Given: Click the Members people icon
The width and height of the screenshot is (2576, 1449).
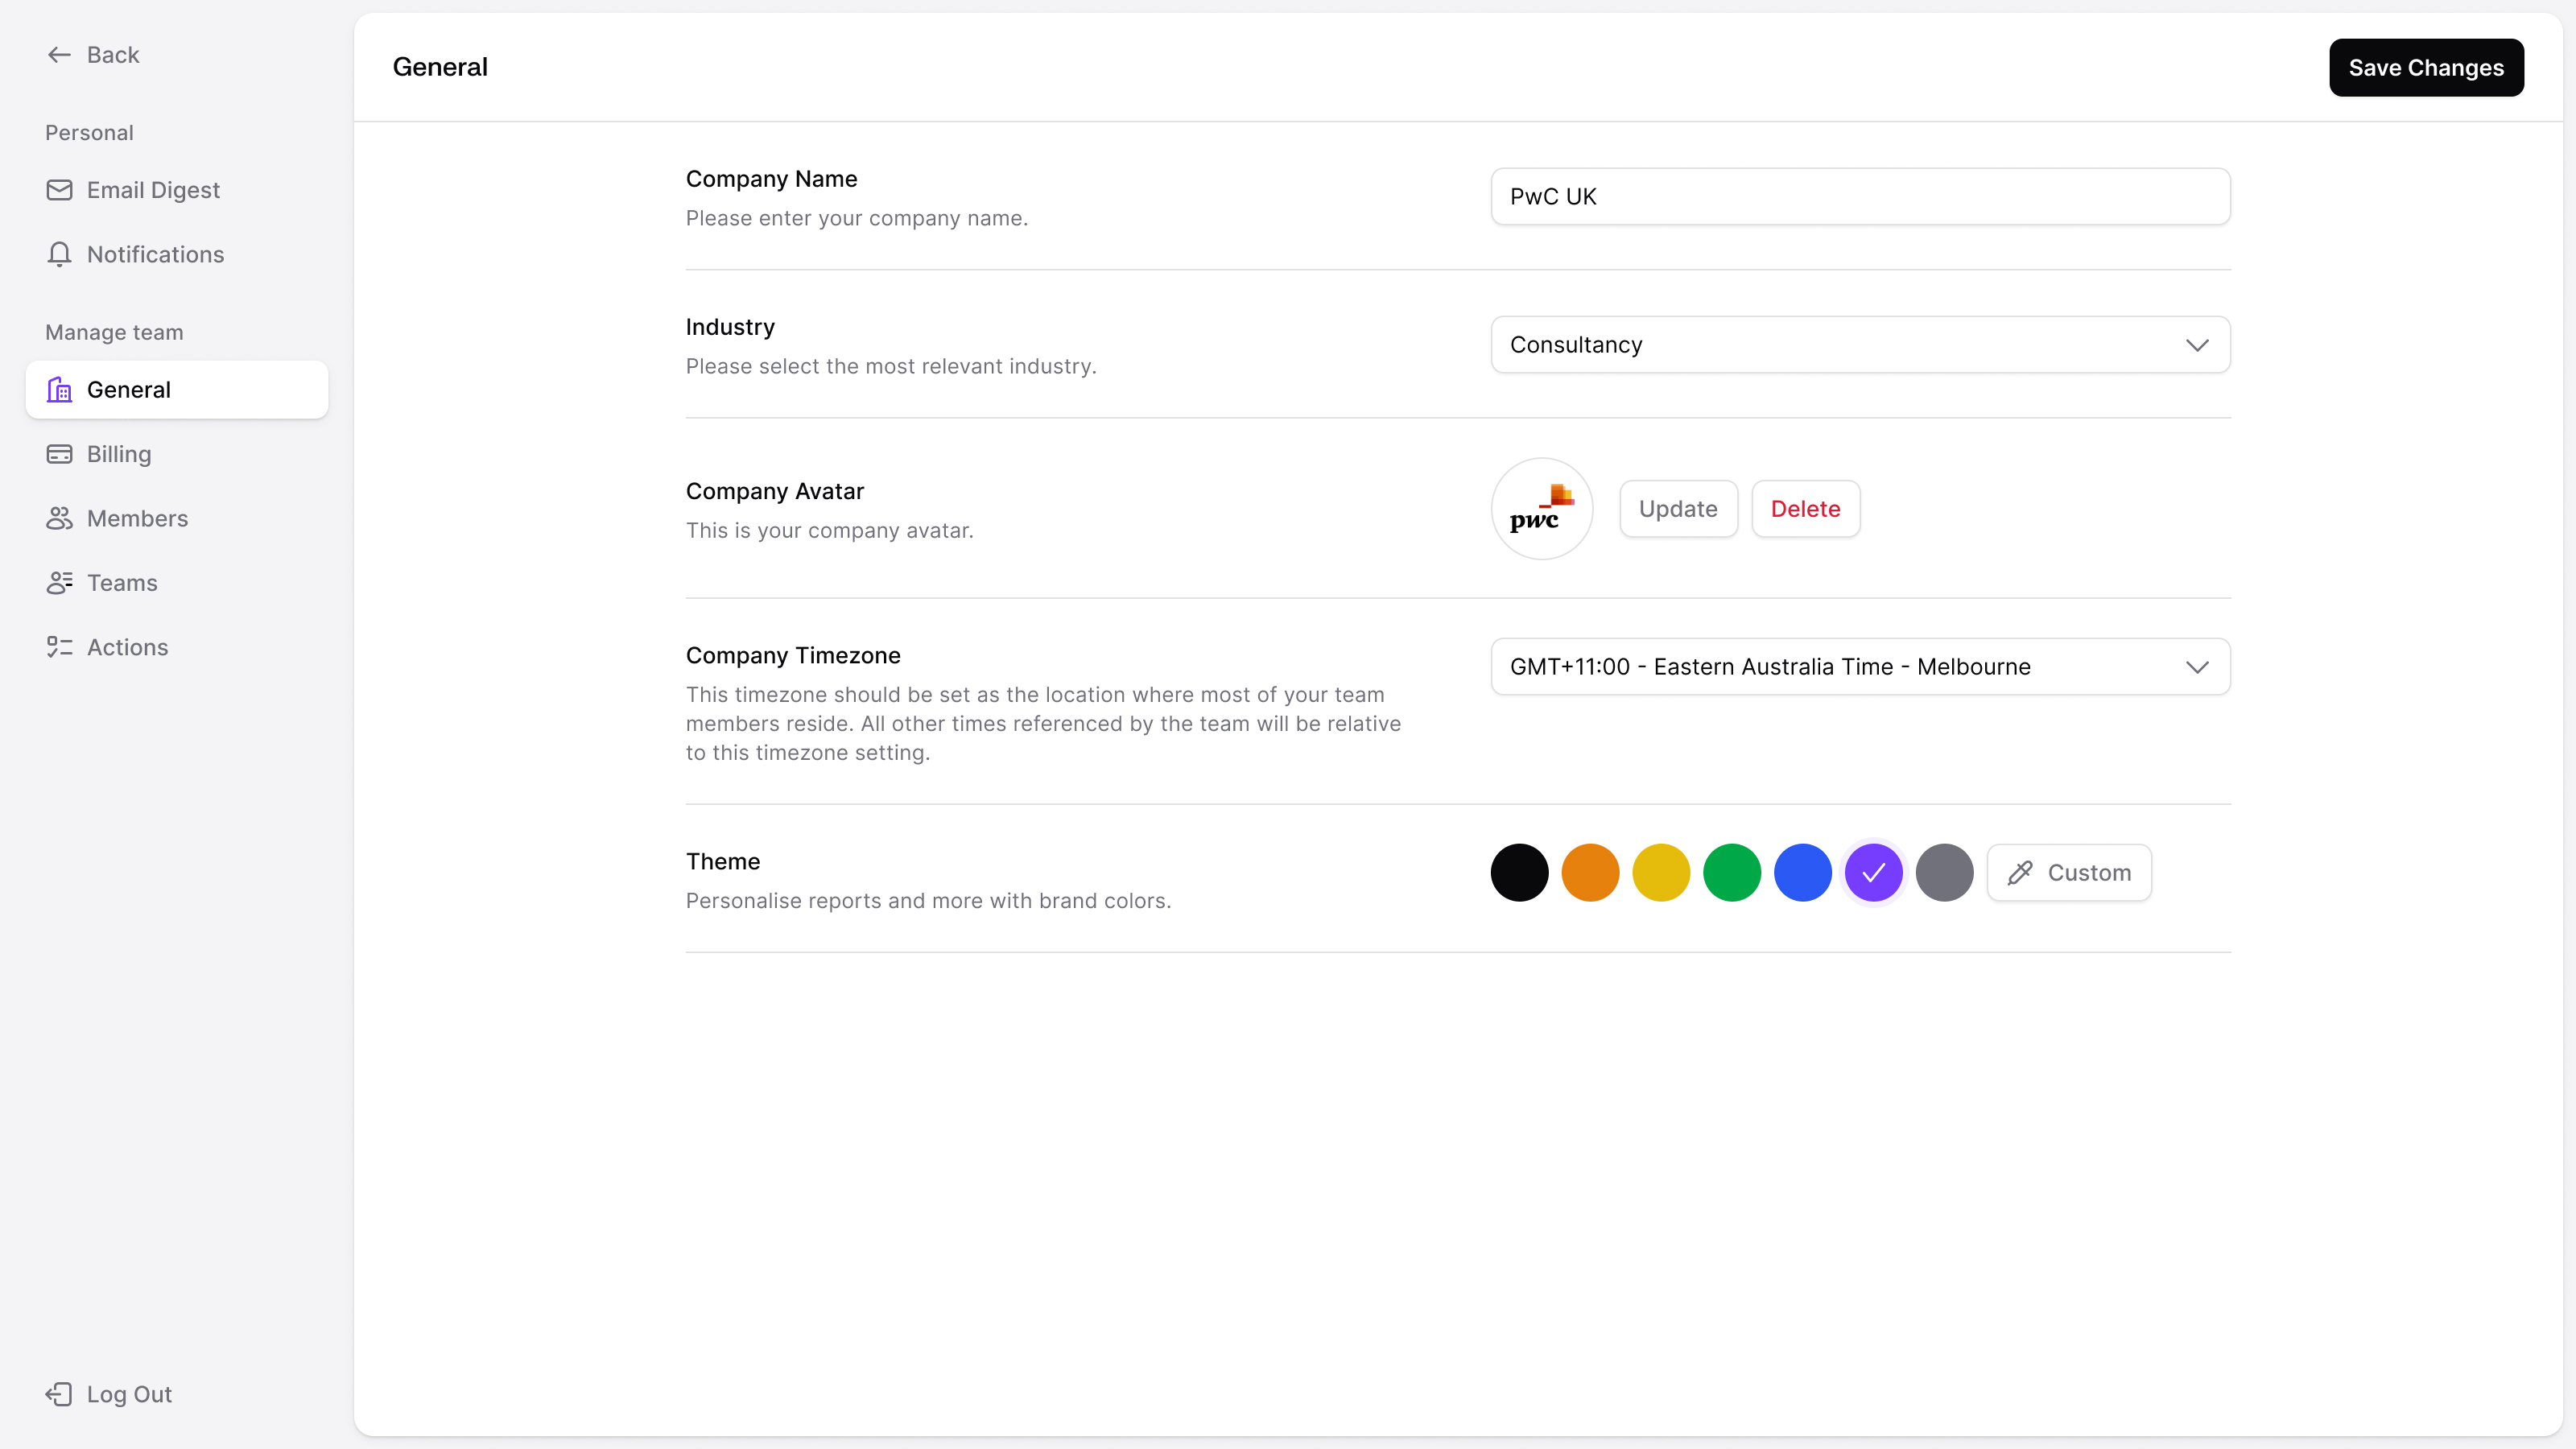Looking at the screenshot, I should point(59,518).
